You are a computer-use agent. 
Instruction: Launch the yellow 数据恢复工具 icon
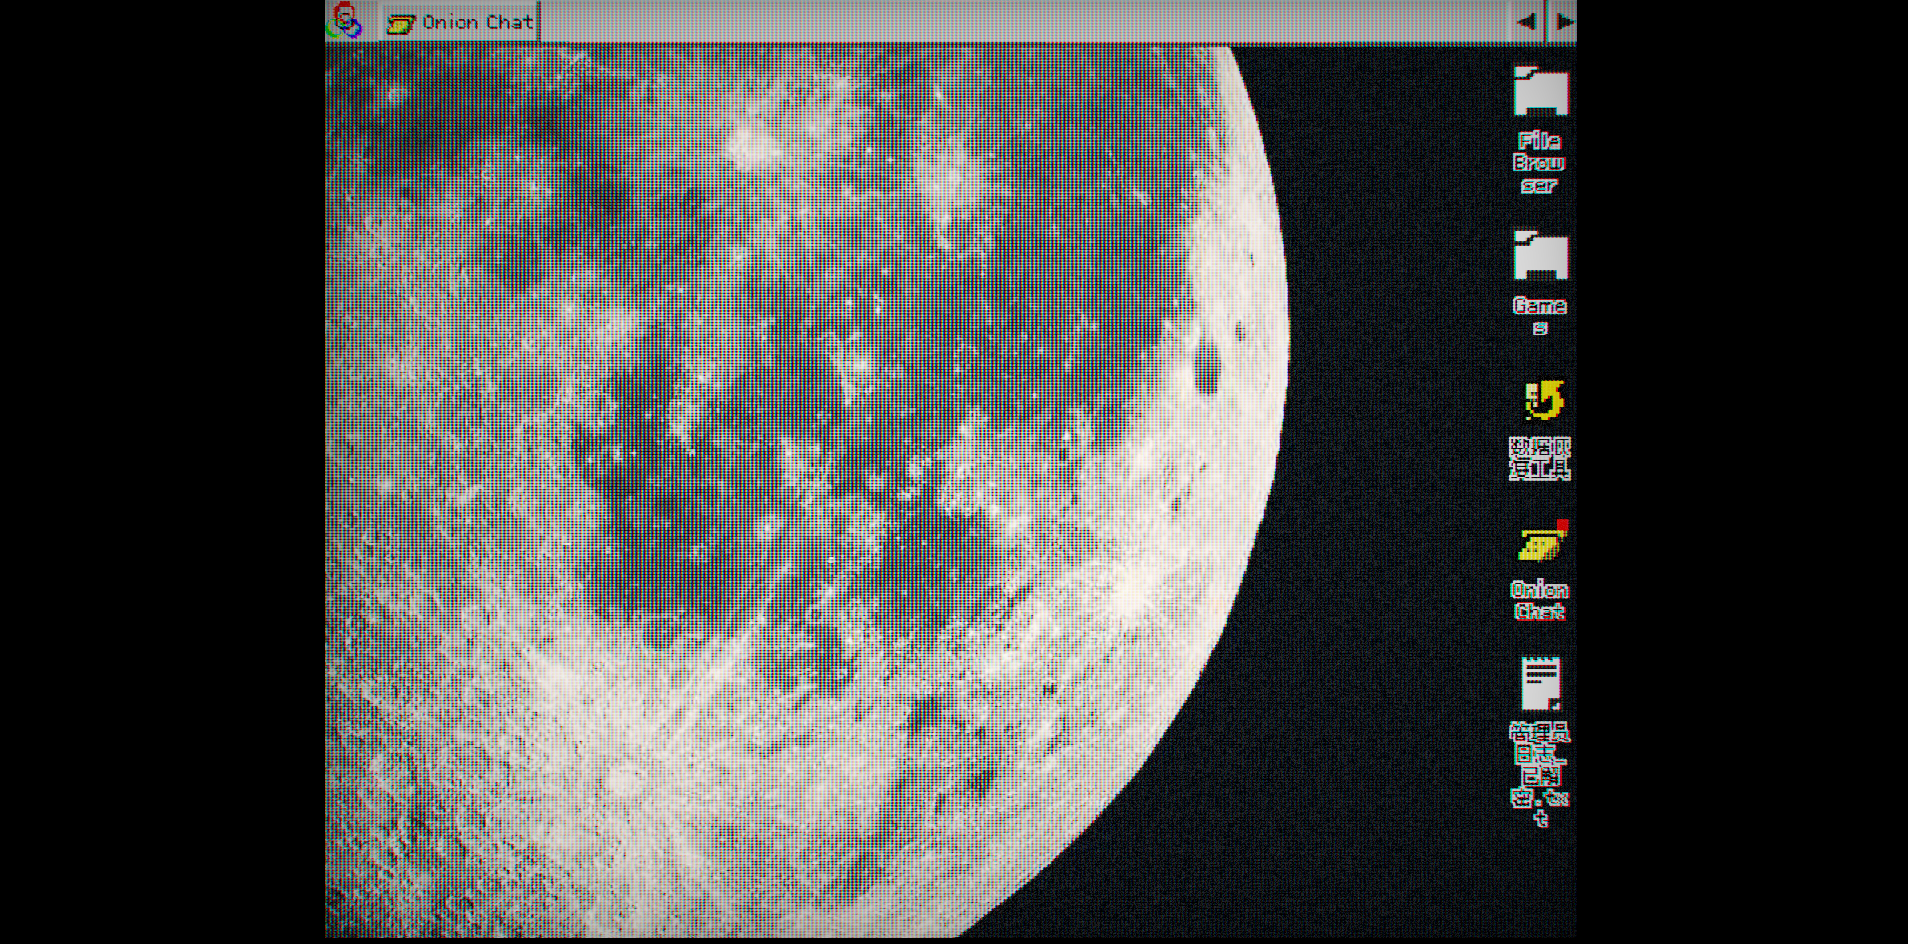click(x=1543, y=400)
